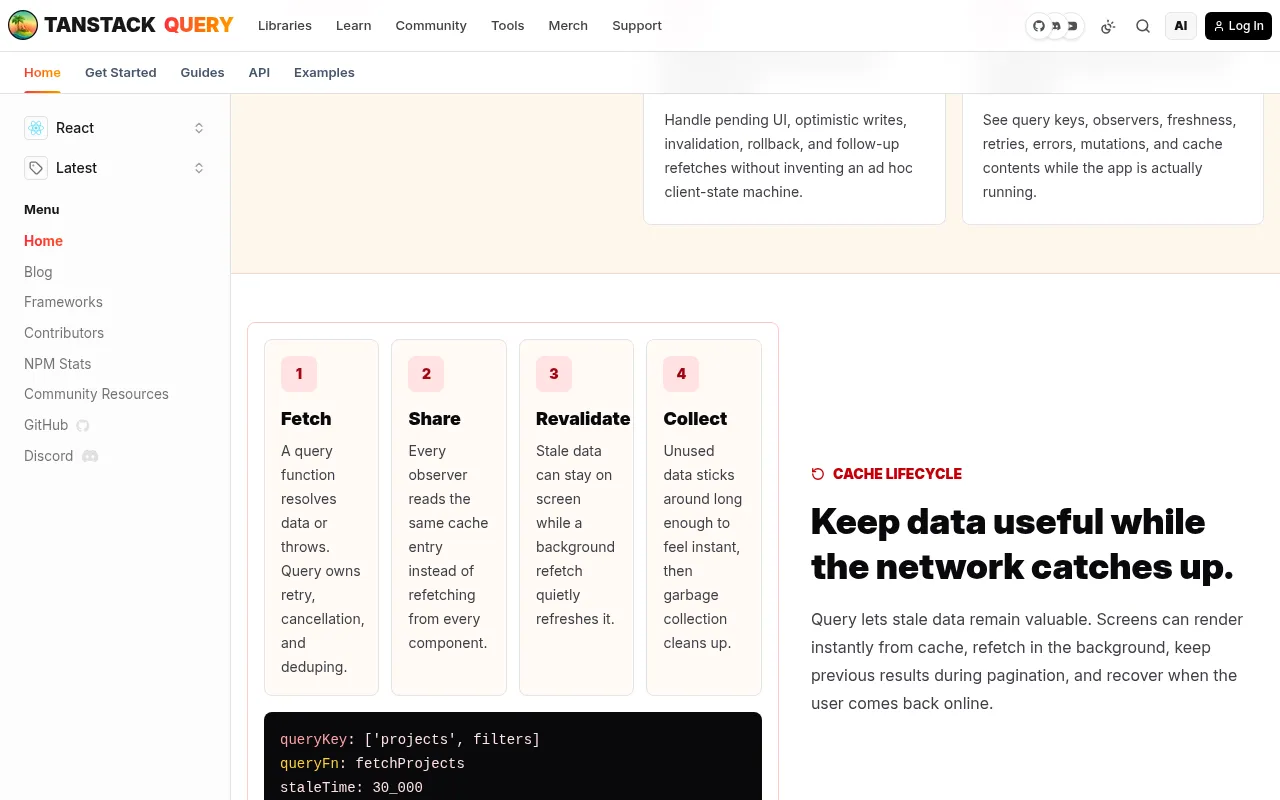Expand the Latest version selector

(x=115, y=168)
